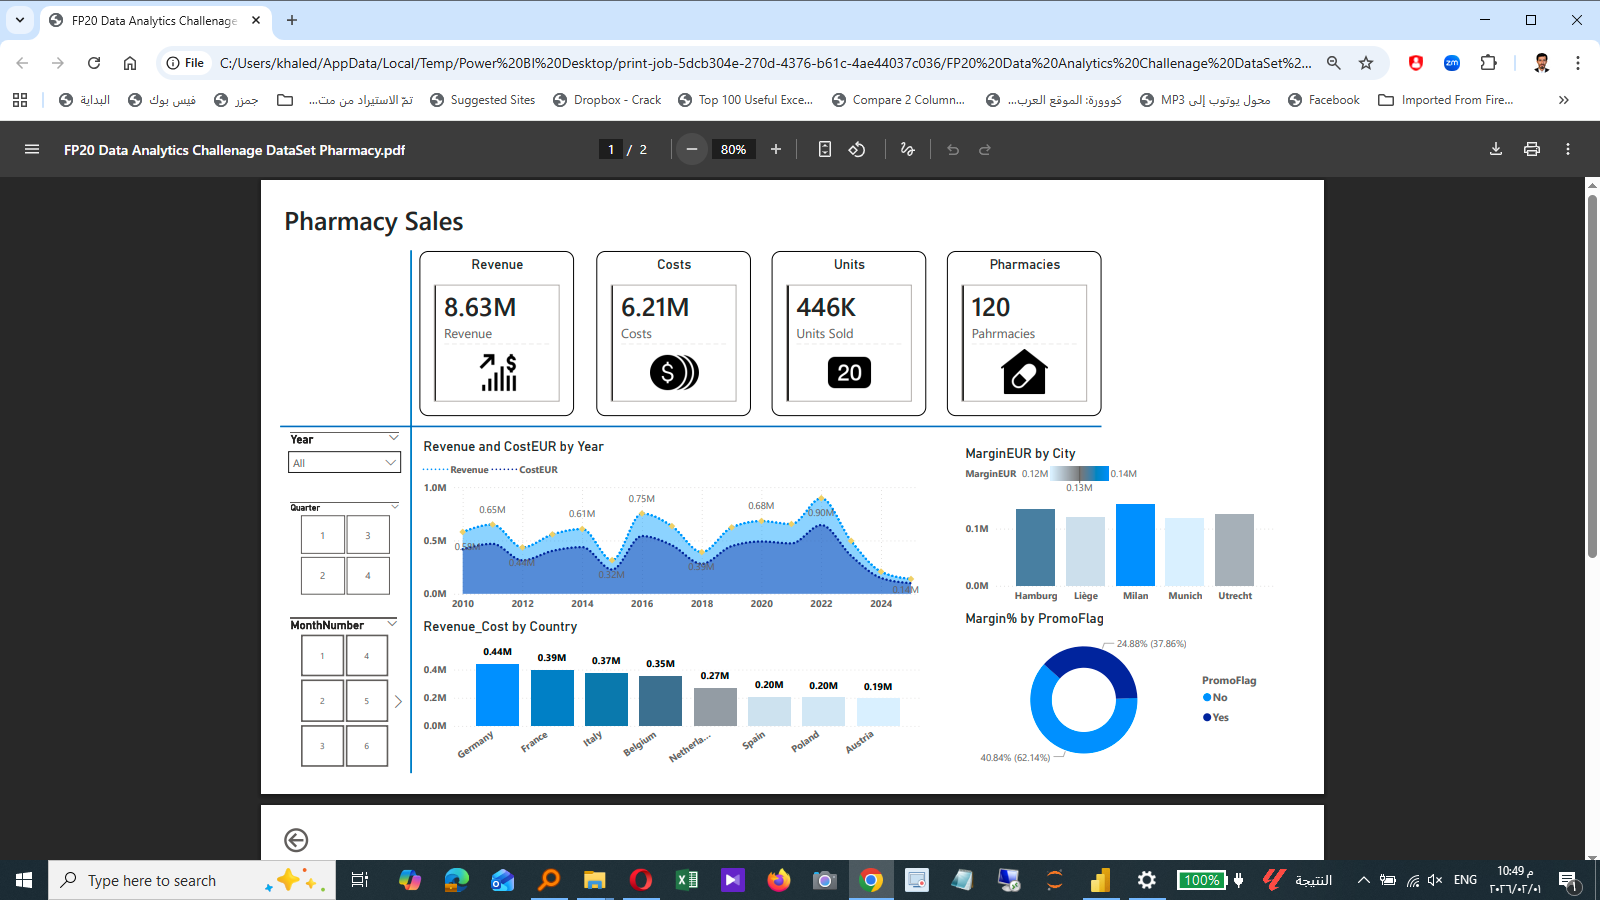This screenshot has width=1600, height=900.
Task: Bookmark this page with the star icon
Action: click(1366, 63)
